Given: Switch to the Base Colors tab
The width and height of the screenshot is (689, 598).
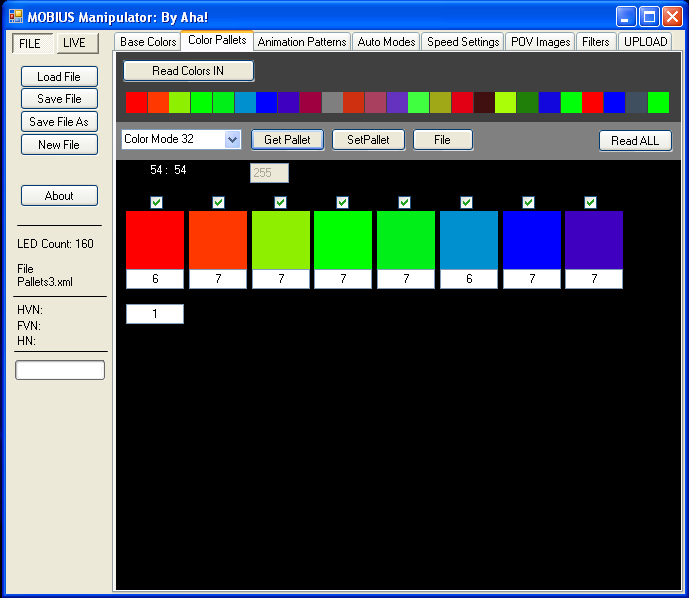Looking at the screenshot, I should tap(148, 42).
